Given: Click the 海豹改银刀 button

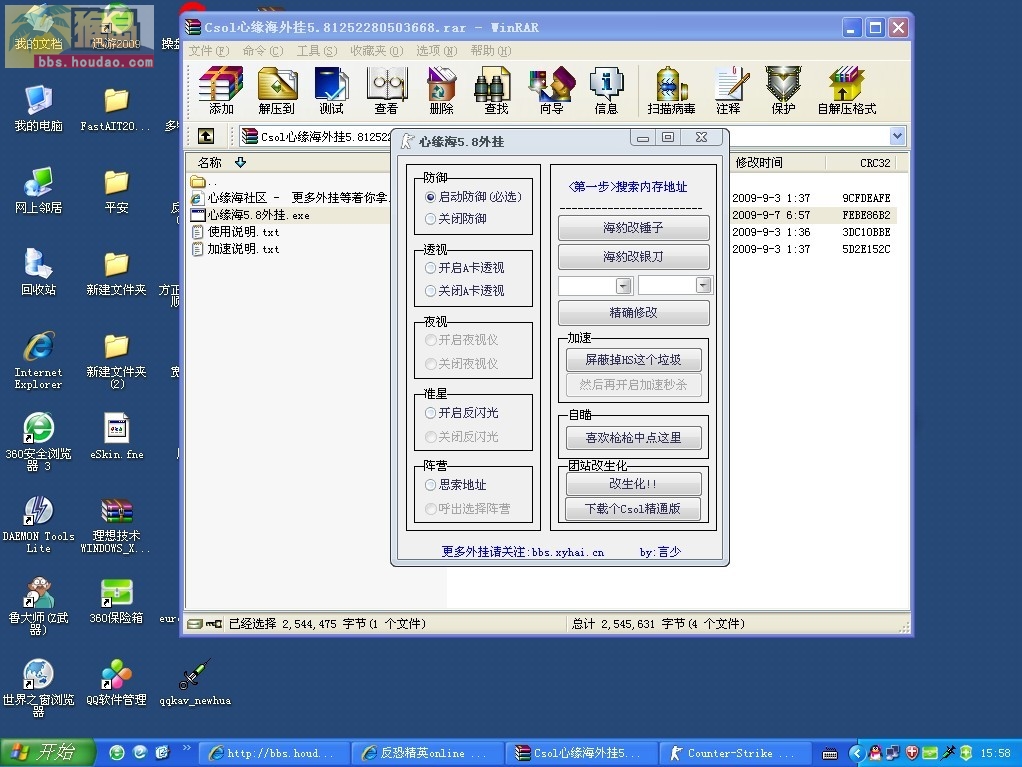Looking at the screenshot, I should (x=634, y=257).
